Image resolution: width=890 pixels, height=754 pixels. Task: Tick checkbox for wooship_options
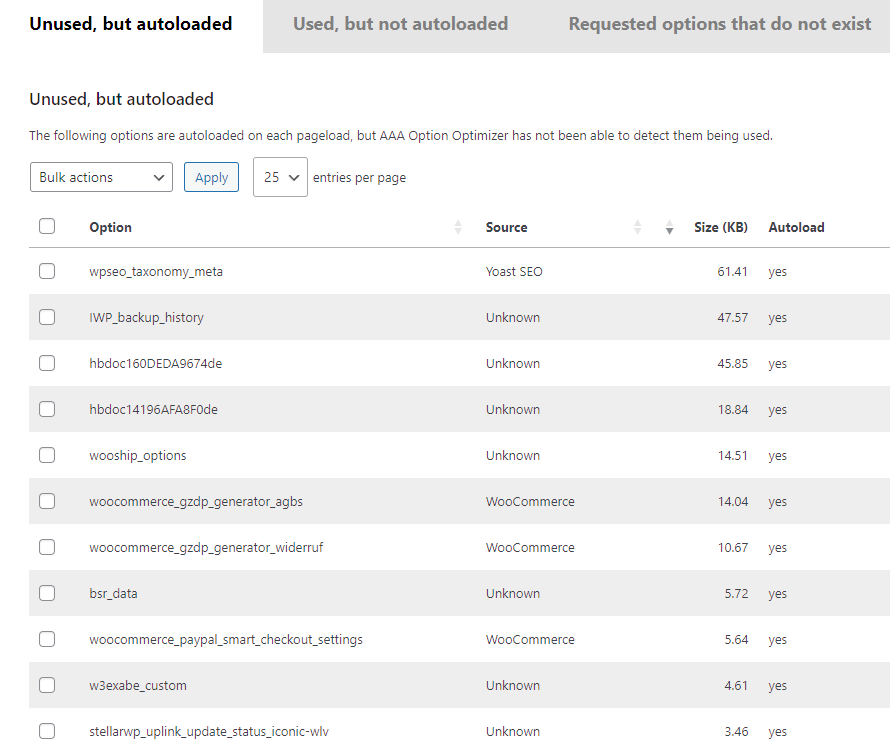[x=47, y=455]
